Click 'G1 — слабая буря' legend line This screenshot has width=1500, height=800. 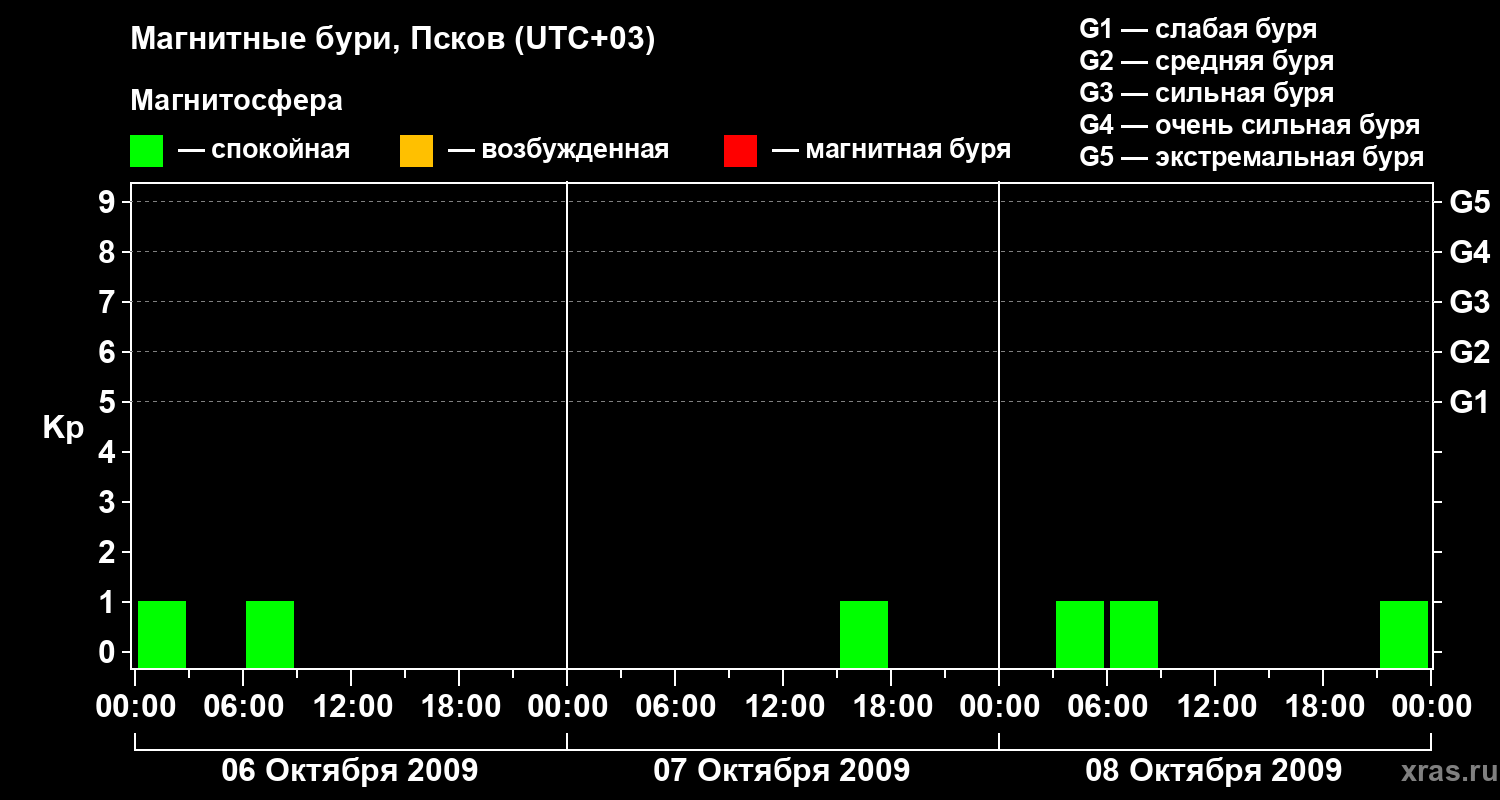1198,29
